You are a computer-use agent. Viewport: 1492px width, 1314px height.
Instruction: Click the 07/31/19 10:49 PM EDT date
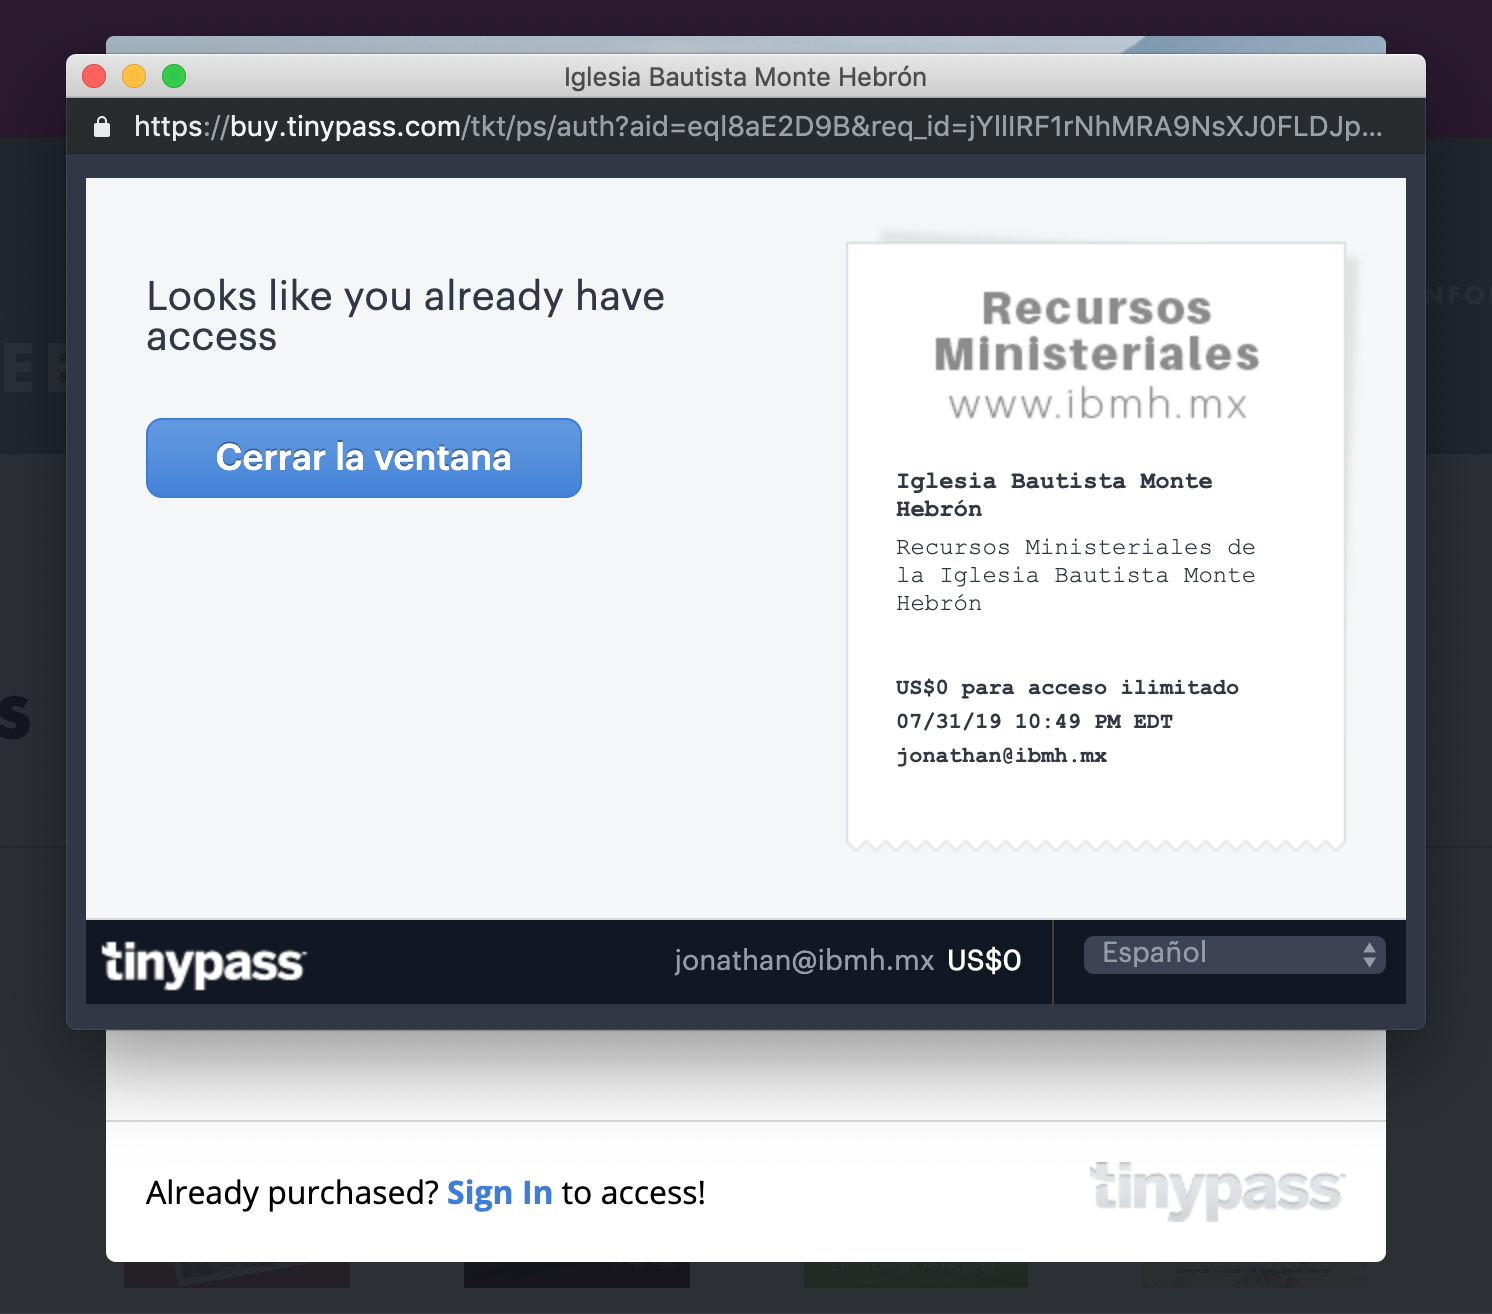click(x=1034, y=721)
